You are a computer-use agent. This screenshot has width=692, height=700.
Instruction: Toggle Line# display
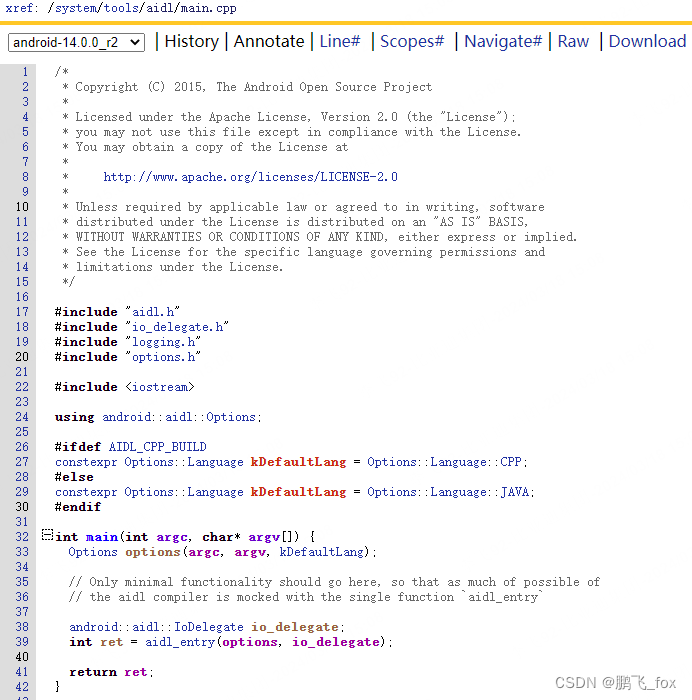click(x=340, y=42)
